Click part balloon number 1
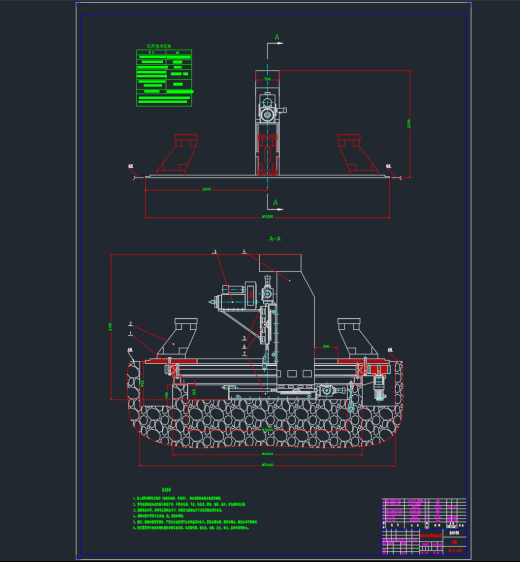Image resolution: width=520 pixels, height=562 pixels. pos(130,333)
